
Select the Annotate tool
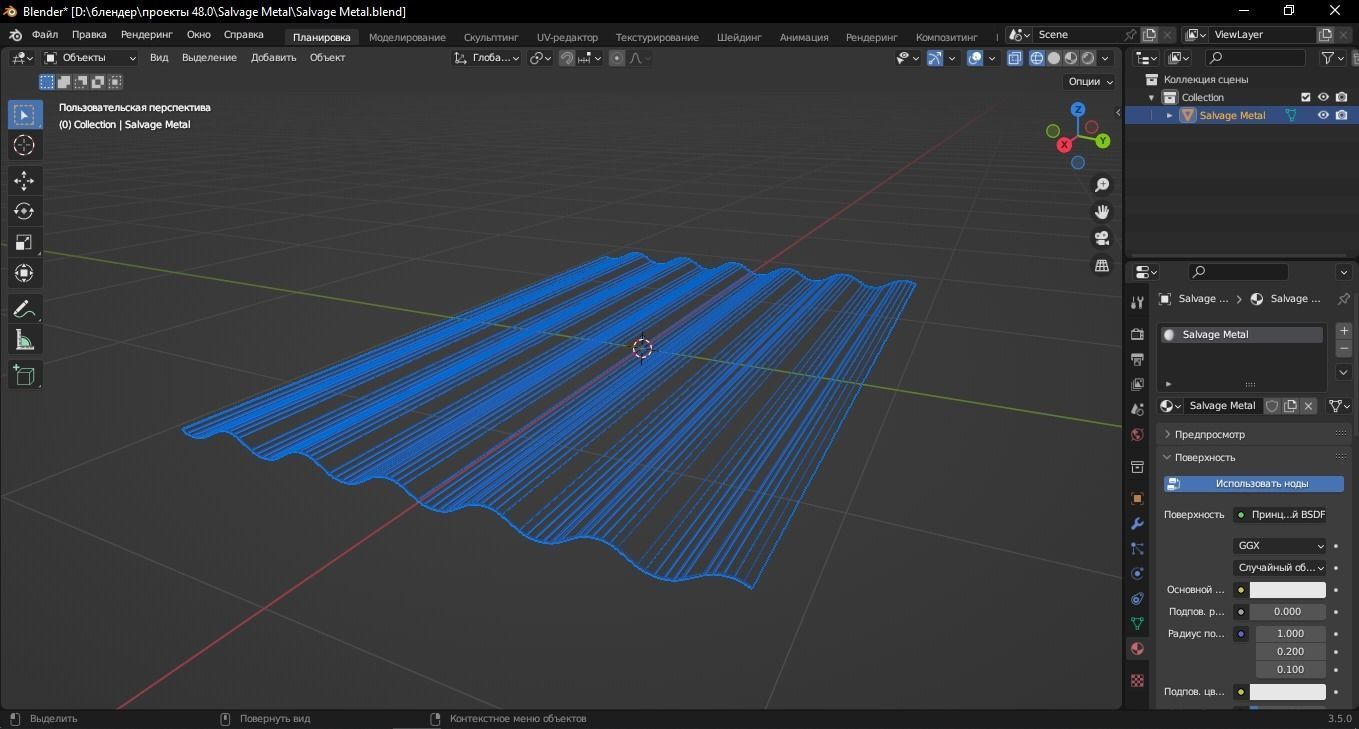point(24,310)
